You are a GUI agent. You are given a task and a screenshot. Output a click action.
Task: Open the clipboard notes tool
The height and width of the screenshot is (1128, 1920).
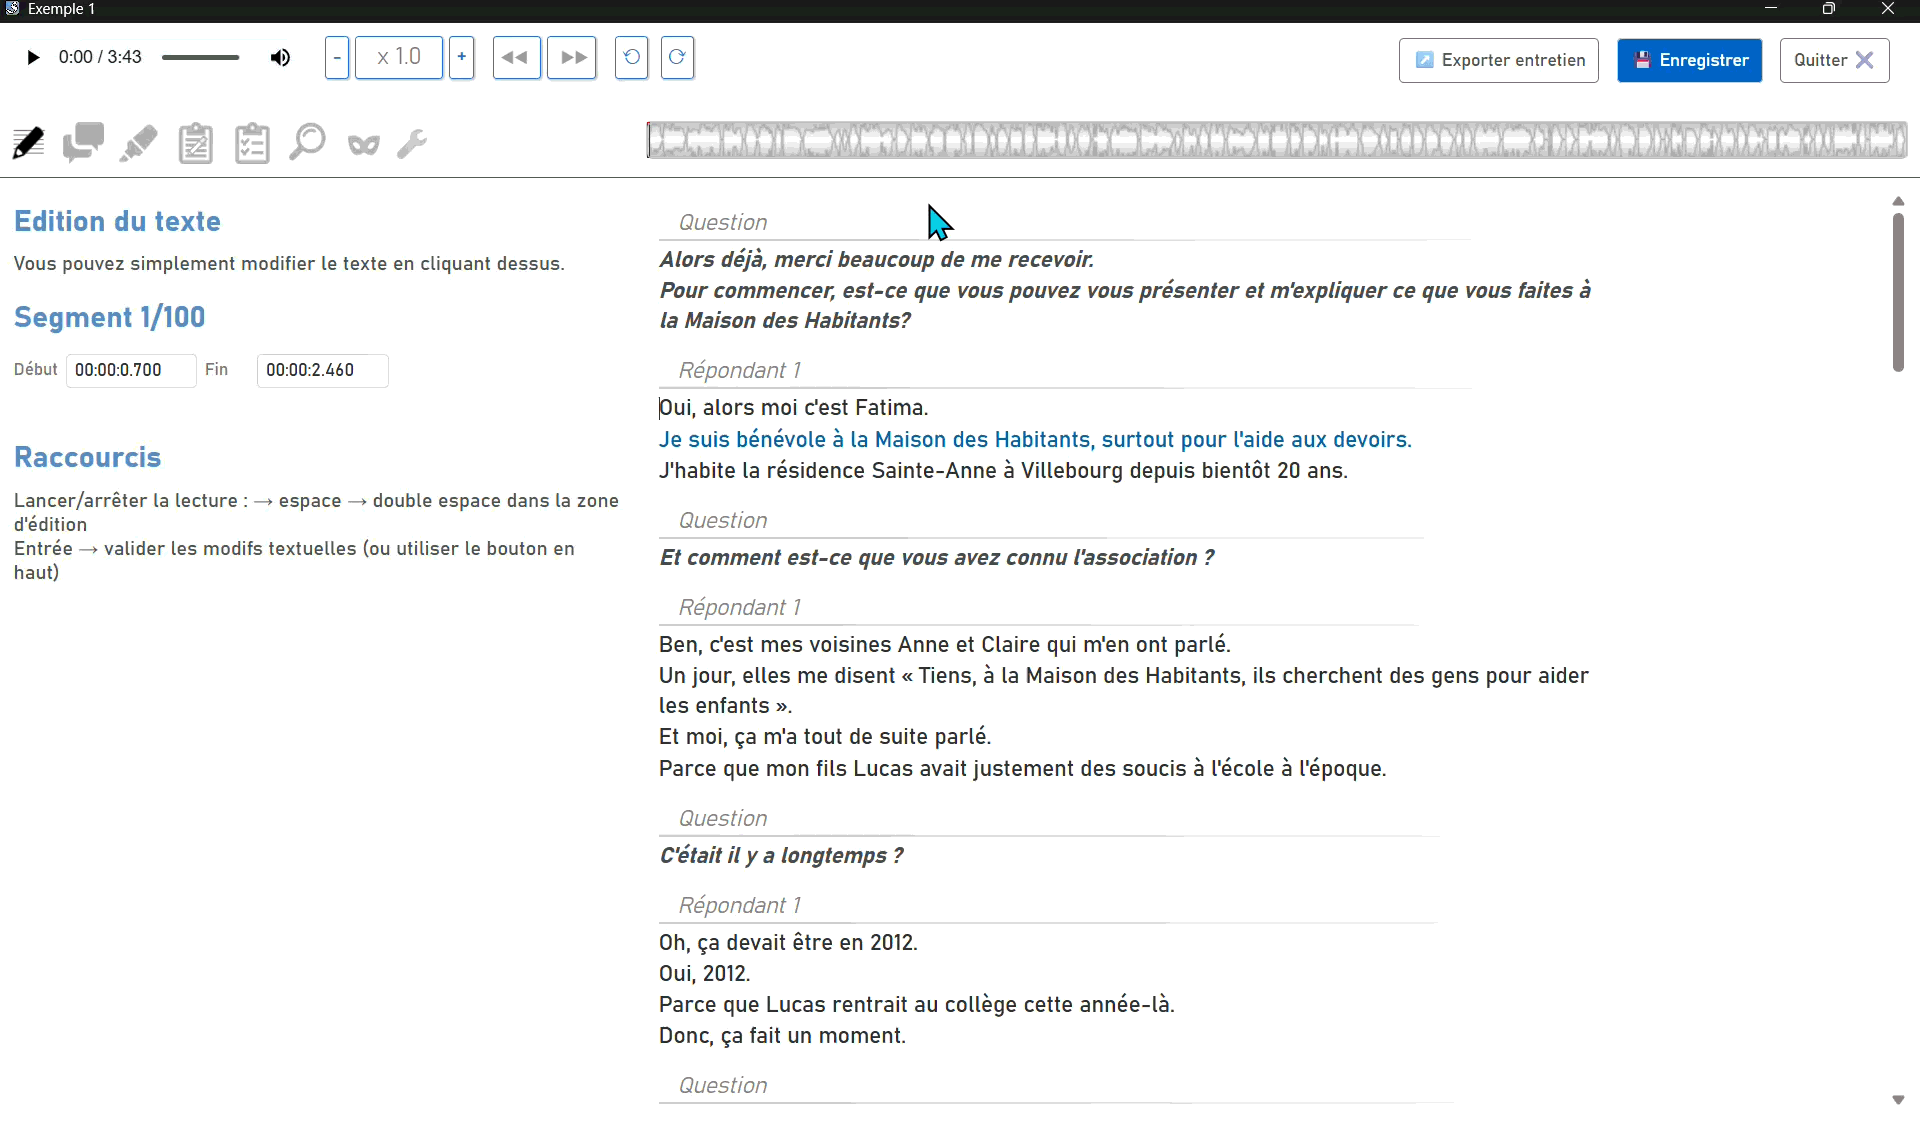point(195,144)
